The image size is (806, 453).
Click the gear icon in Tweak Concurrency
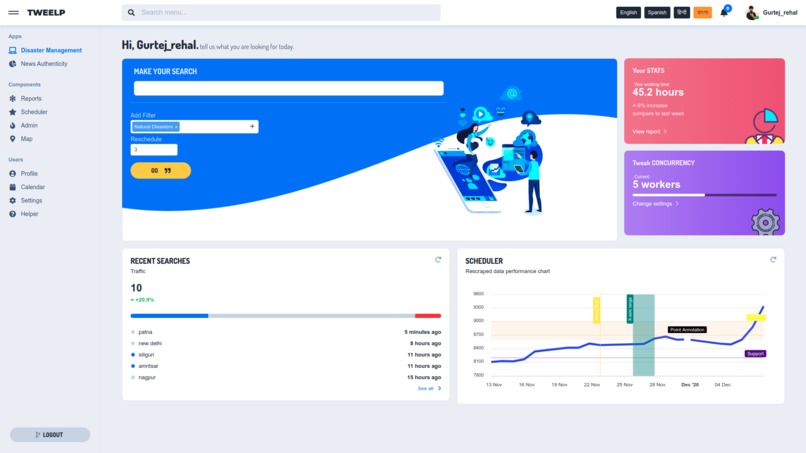pyautogui.click(x=765, y=222)
